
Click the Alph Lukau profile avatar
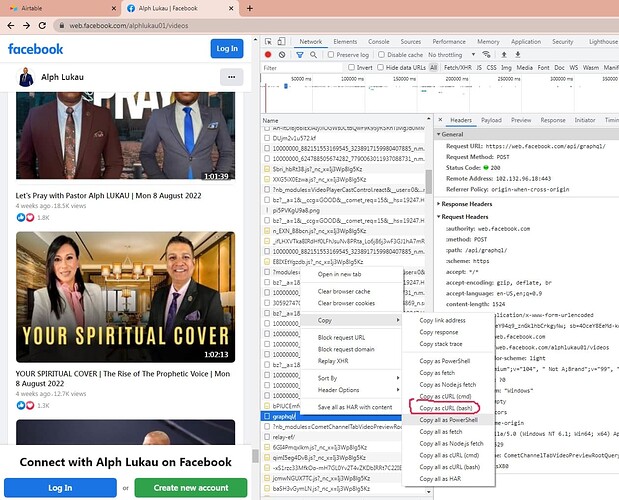(26, 77)
